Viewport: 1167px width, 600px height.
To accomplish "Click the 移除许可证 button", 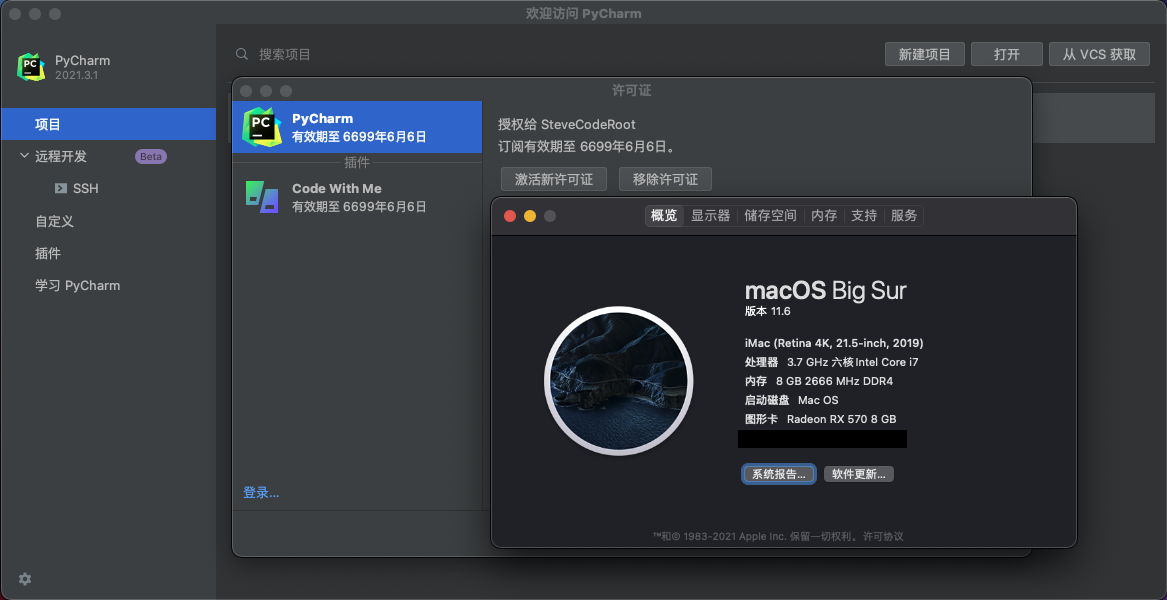I will pos(665,179).
